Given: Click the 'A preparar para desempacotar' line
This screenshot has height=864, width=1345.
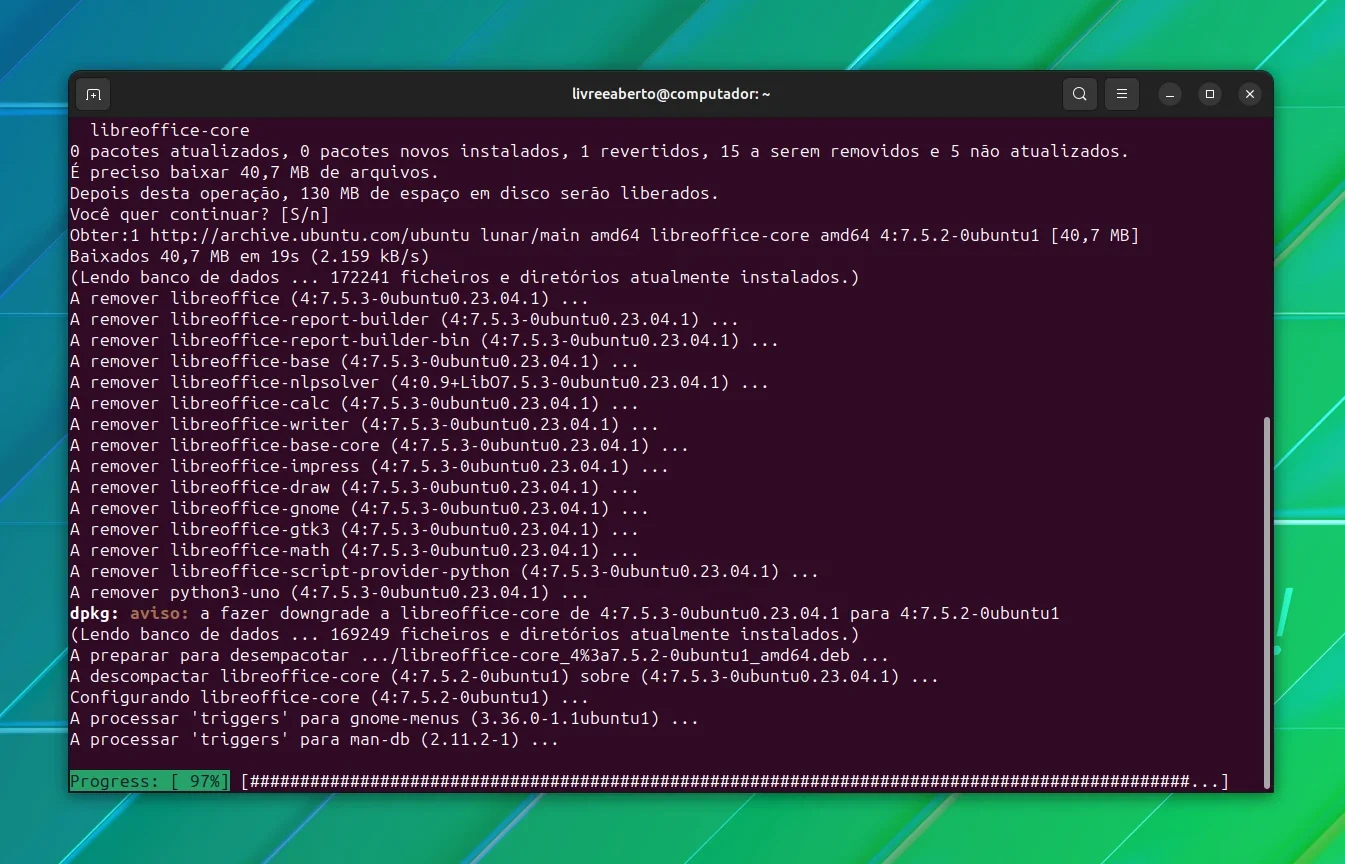Looking at the screenshot, I should click(x=480, y=655).
